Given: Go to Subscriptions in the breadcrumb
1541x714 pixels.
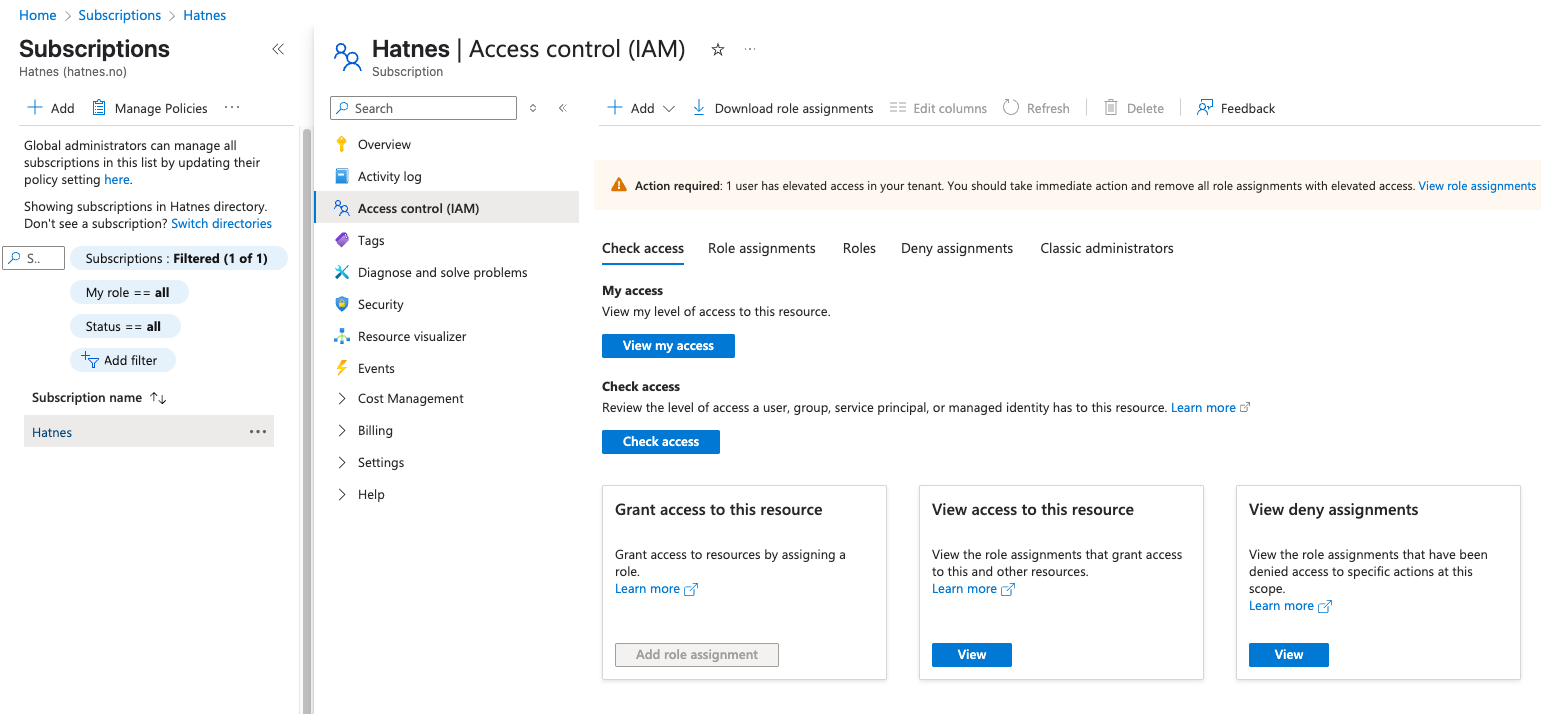Looking at the screenshot, I should pyautogui.click(x=119, y=15).
